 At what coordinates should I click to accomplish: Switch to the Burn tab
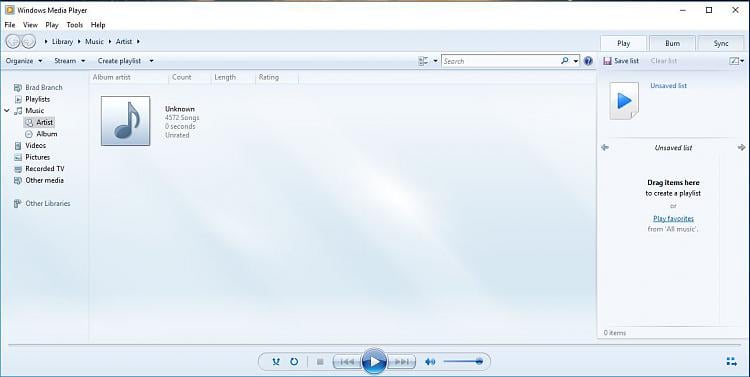click(672, 43)
